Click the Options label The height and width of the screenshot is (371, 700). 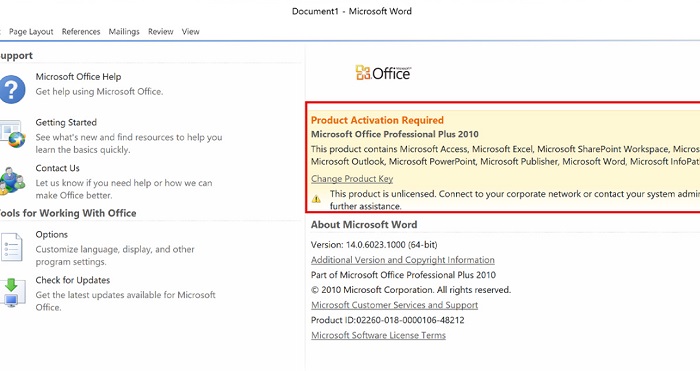tap(52, 234)
